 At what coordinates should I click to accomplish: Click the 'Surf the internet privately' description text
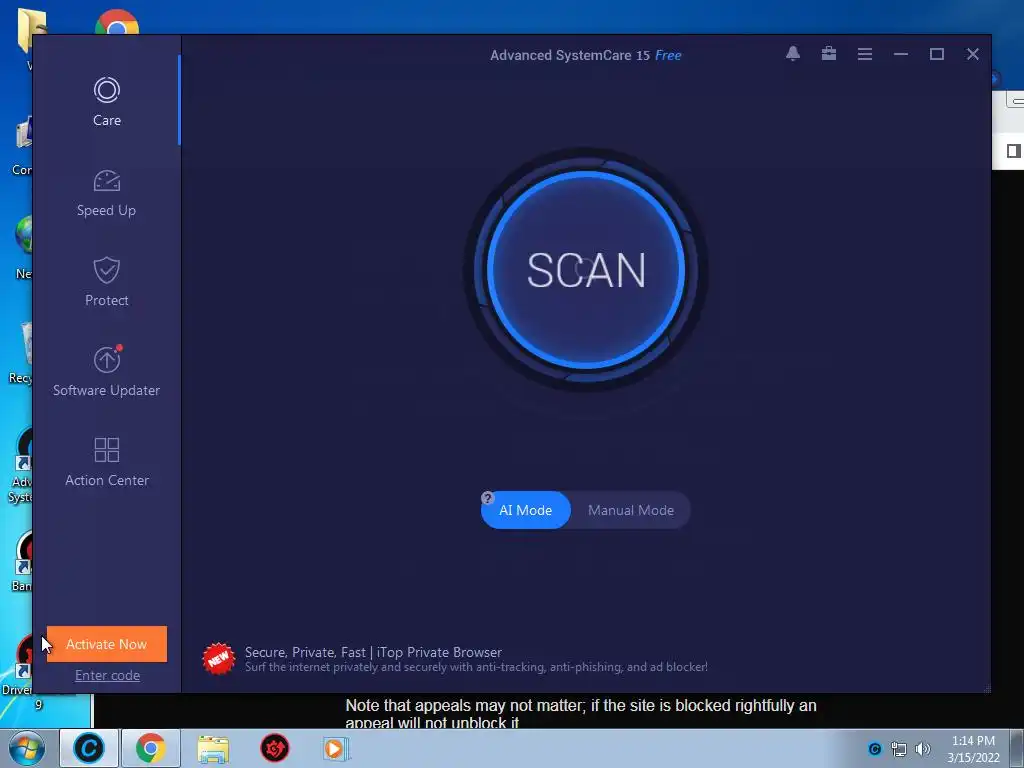(x=476, y=667)
